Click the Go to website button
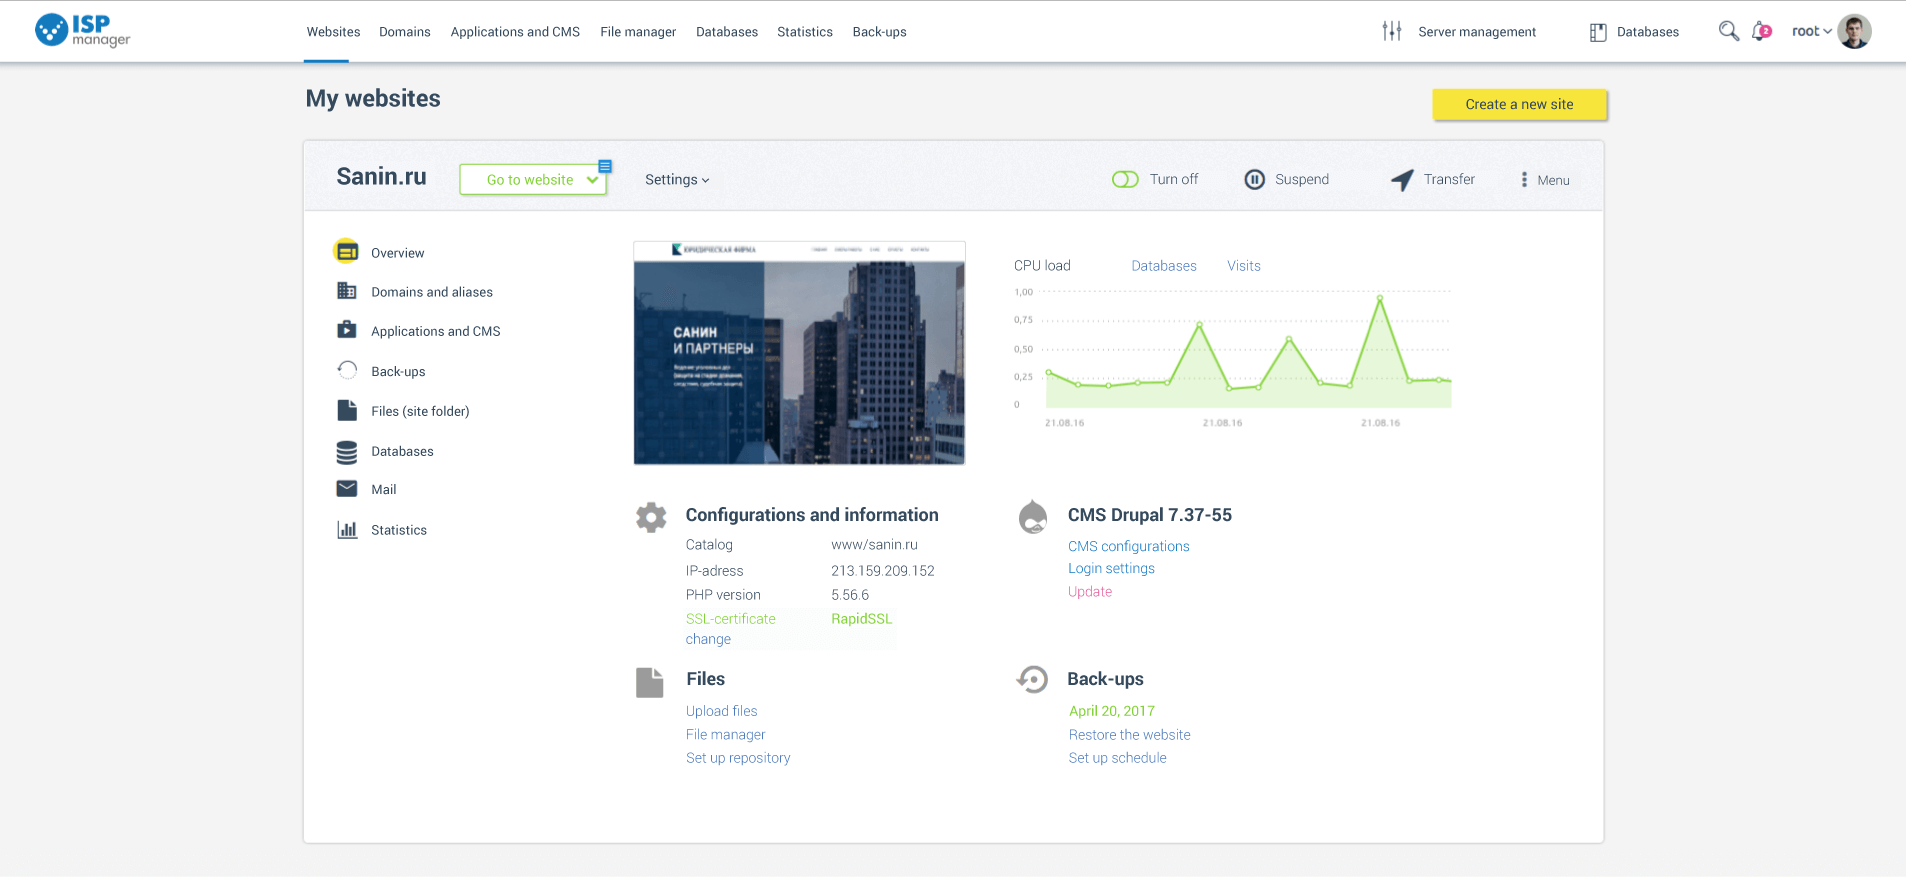The image size is (1908, 877). pos(532,180)
